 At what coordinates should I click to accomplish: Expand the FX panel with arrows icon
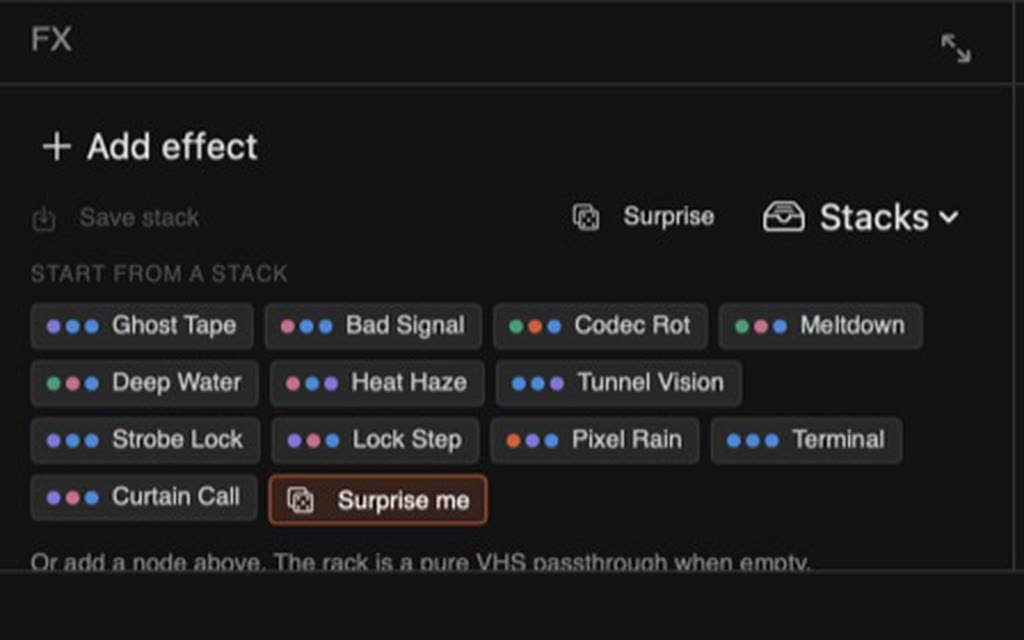pos(955,48)
